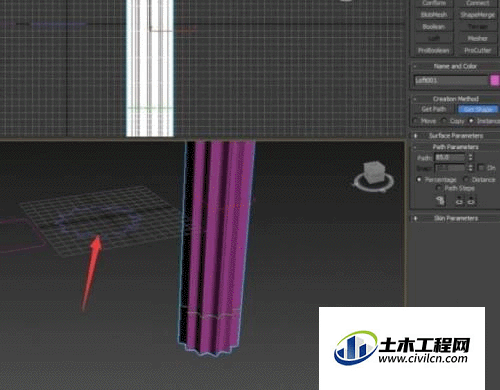500x390 pixels.
Task: Click the Get Path button
Action: pyautogui.click(x=433, y=109)
